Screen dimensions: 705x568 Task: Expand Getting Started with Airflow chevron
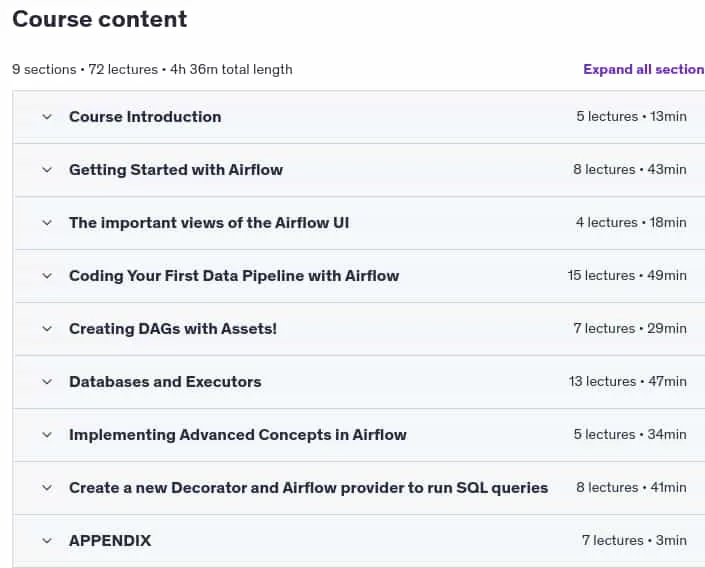[x=47, y=170]
